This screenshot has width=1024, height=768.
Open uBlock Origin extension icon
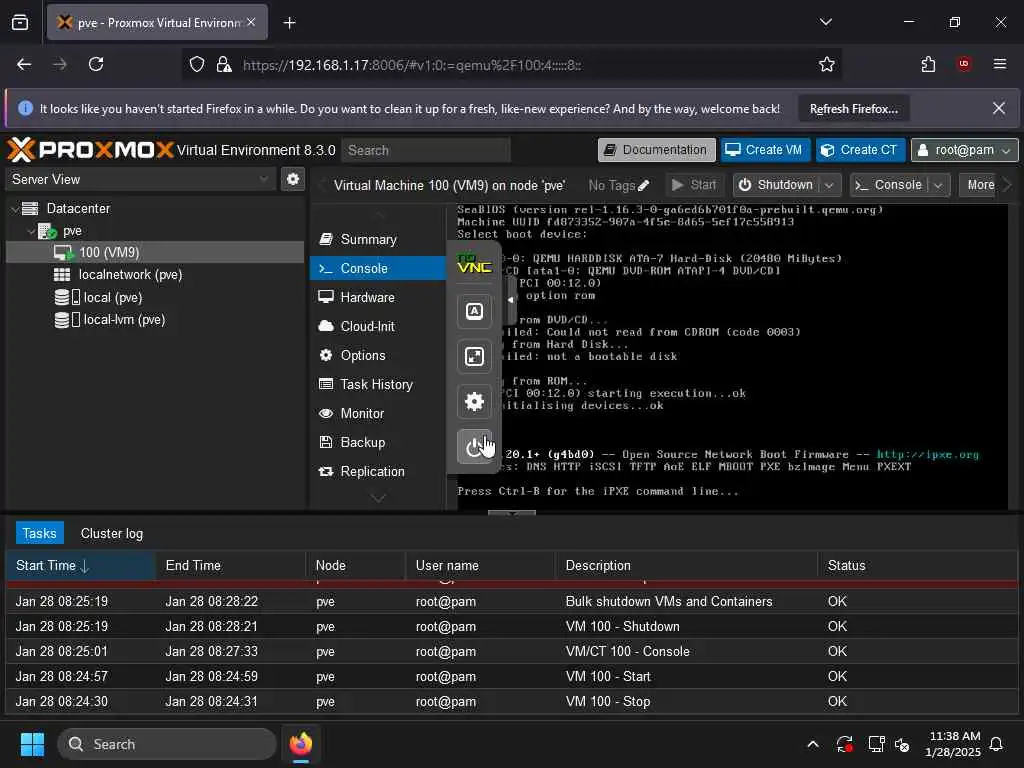coord(963,64)
